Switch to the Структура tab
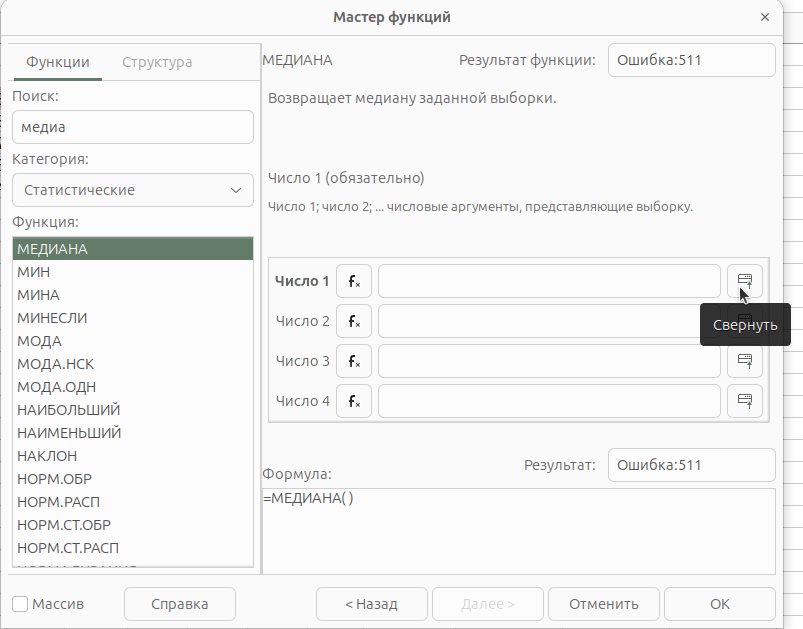This screenshot has height=629, width=803. 157,62
